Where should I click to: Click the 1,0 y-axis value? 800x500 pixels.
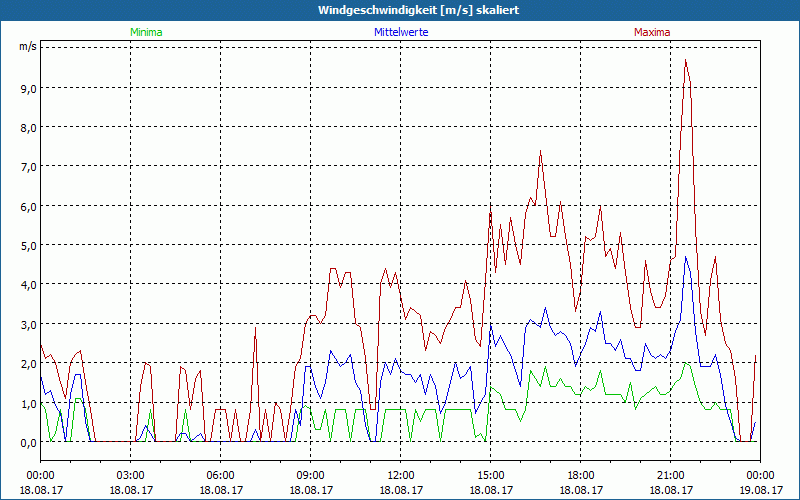click(28, 404)
